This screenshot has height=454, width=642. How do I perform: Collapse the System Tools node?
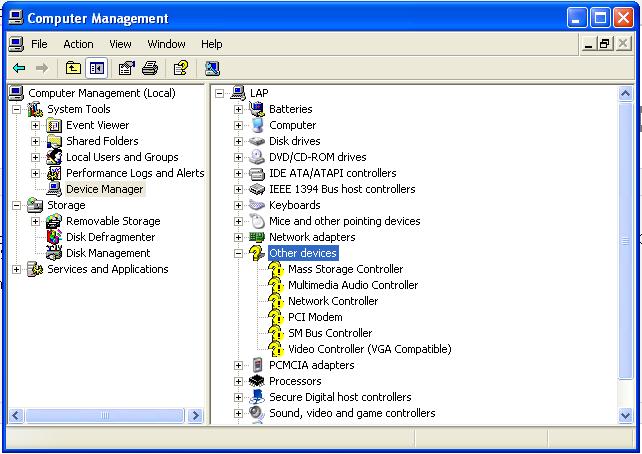pyautogui.click(x=16, y=109)
